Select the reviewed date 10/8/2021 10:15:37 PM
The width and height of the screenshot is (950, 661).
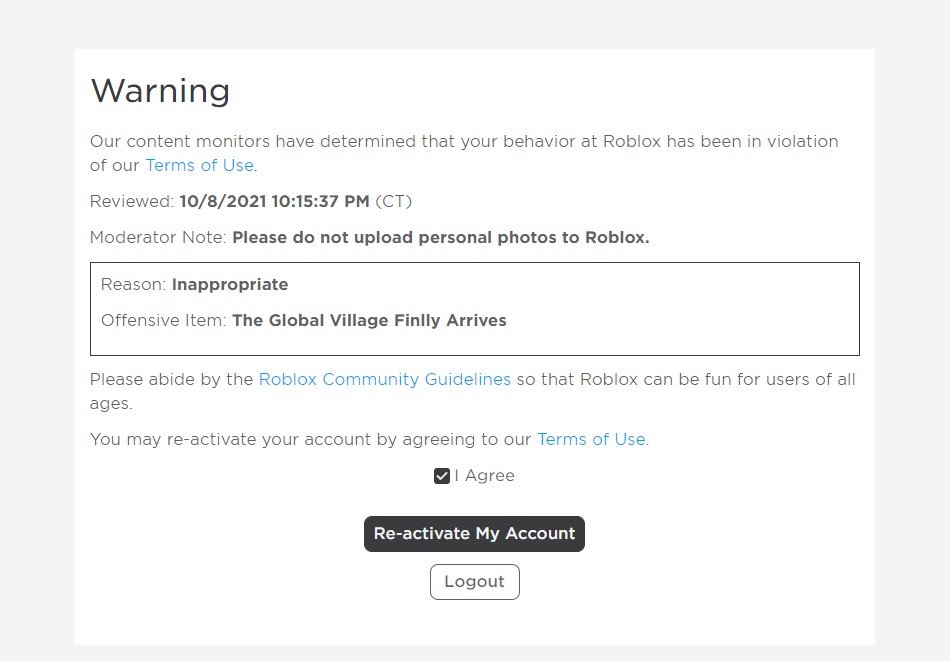point(274,201)
